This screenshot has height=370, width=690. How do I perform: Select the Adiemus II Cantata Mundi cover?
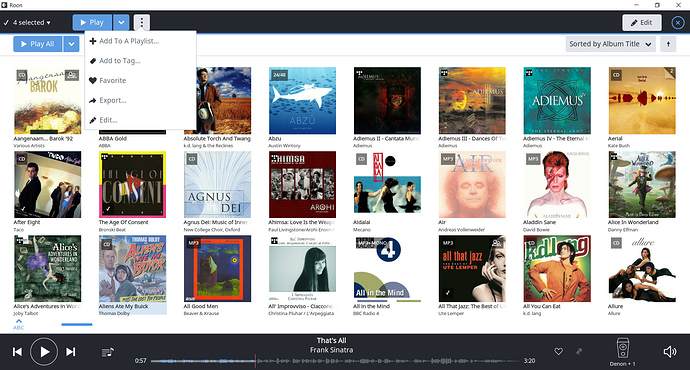pos(387,101)
